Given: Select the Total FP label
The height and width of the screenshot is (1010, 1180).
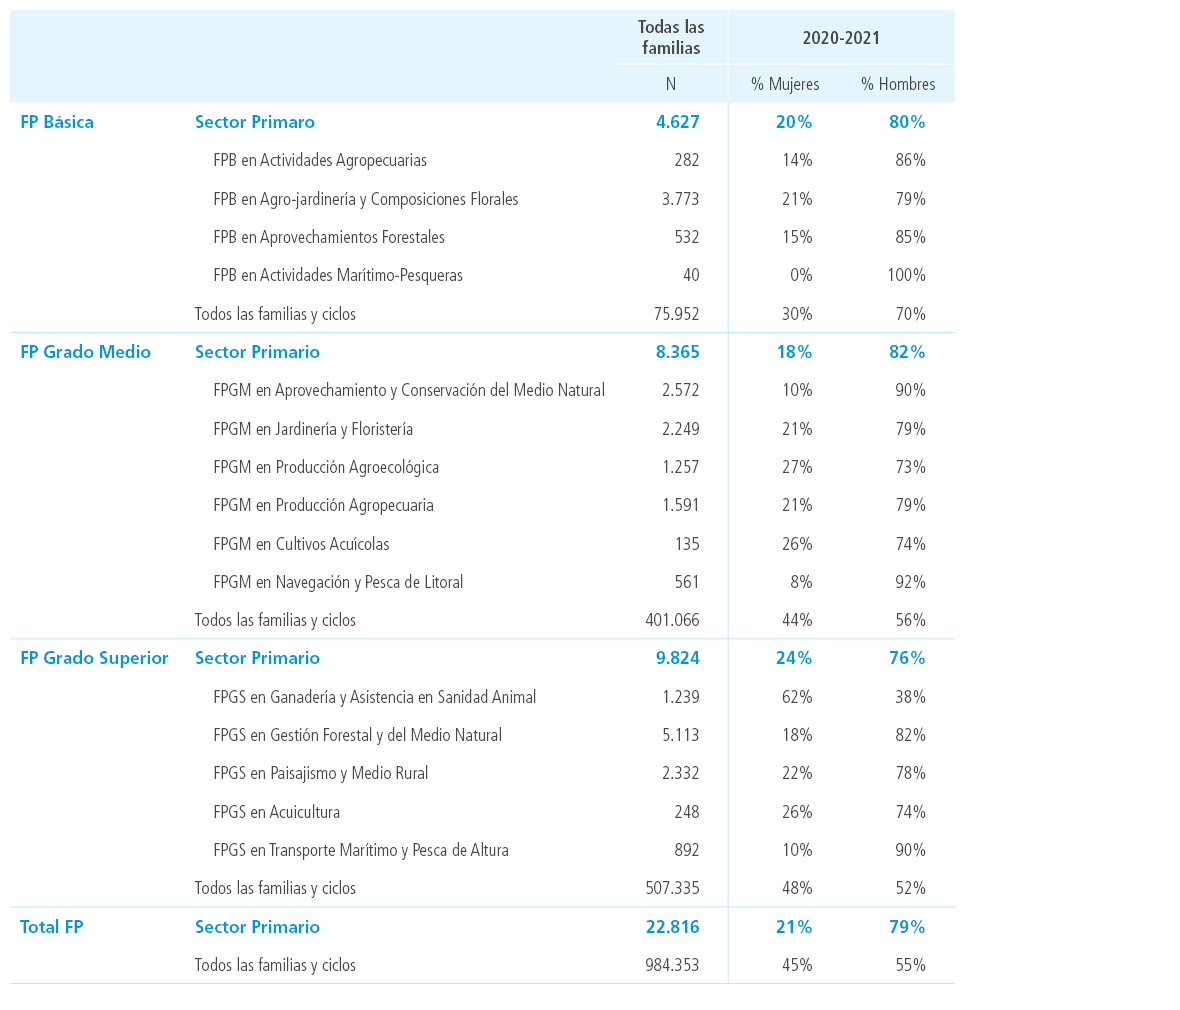Looking at the screenshot, I should [51, 927].
